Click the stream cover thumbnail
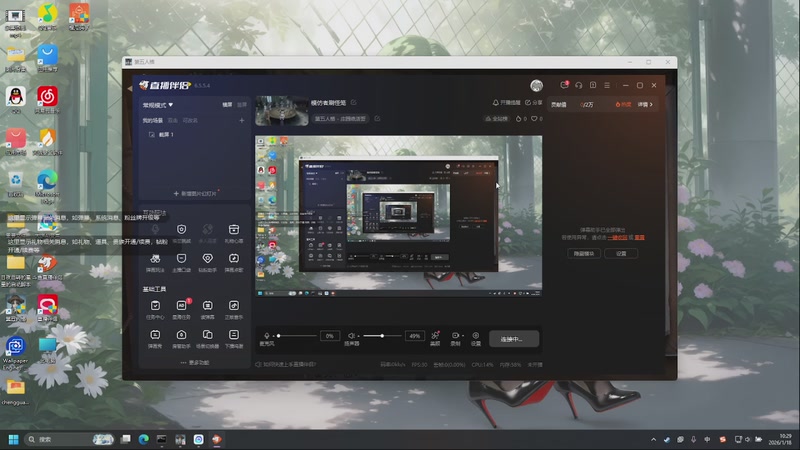The width and height of the screenshot is (800, 450). (x=282, y=111)
